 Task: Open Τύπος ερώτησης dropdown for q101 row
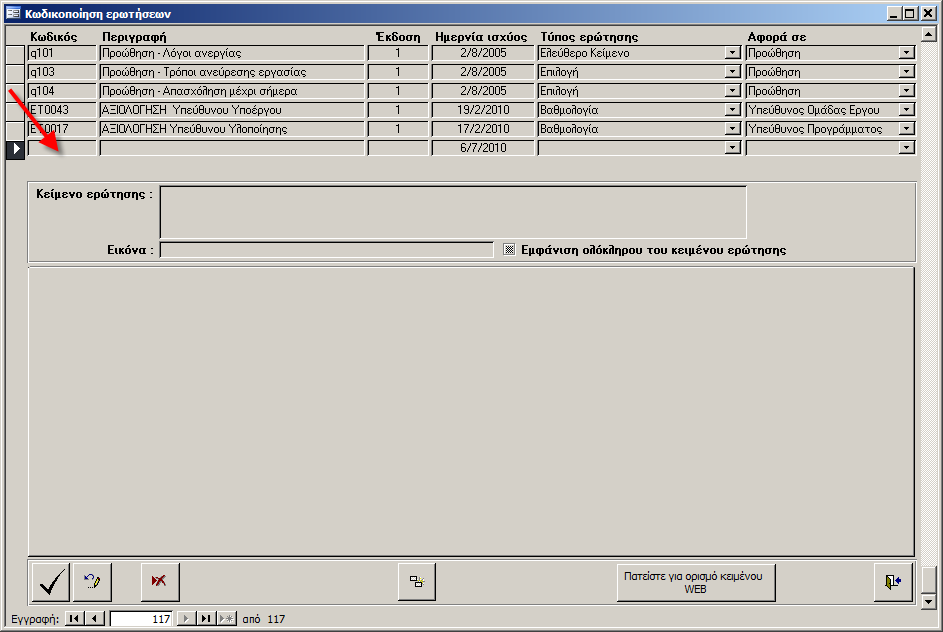click(733, 53)
